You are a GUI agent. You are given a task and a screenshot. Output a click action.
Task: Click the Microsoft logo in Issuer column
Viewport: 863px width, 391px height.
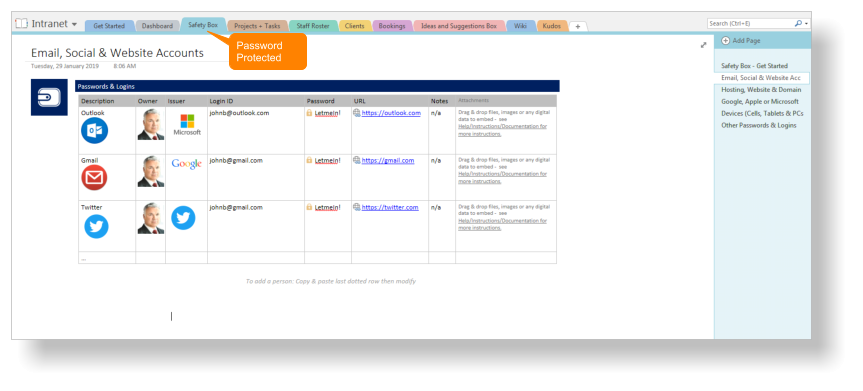[x=187, y=125]
